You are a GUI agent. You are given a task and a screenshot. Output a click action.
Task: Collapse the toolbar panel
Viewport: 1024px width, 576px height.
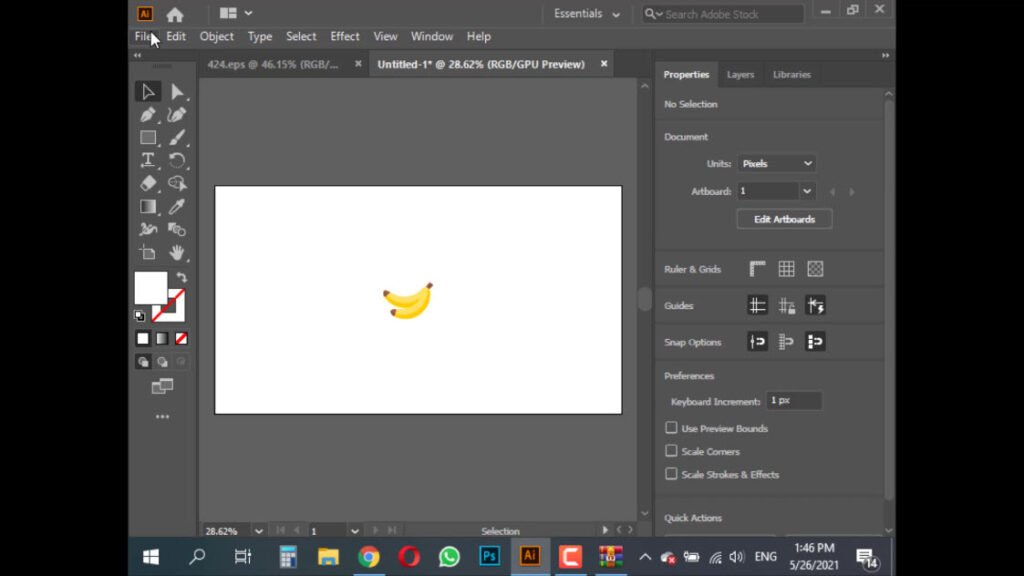137,56
